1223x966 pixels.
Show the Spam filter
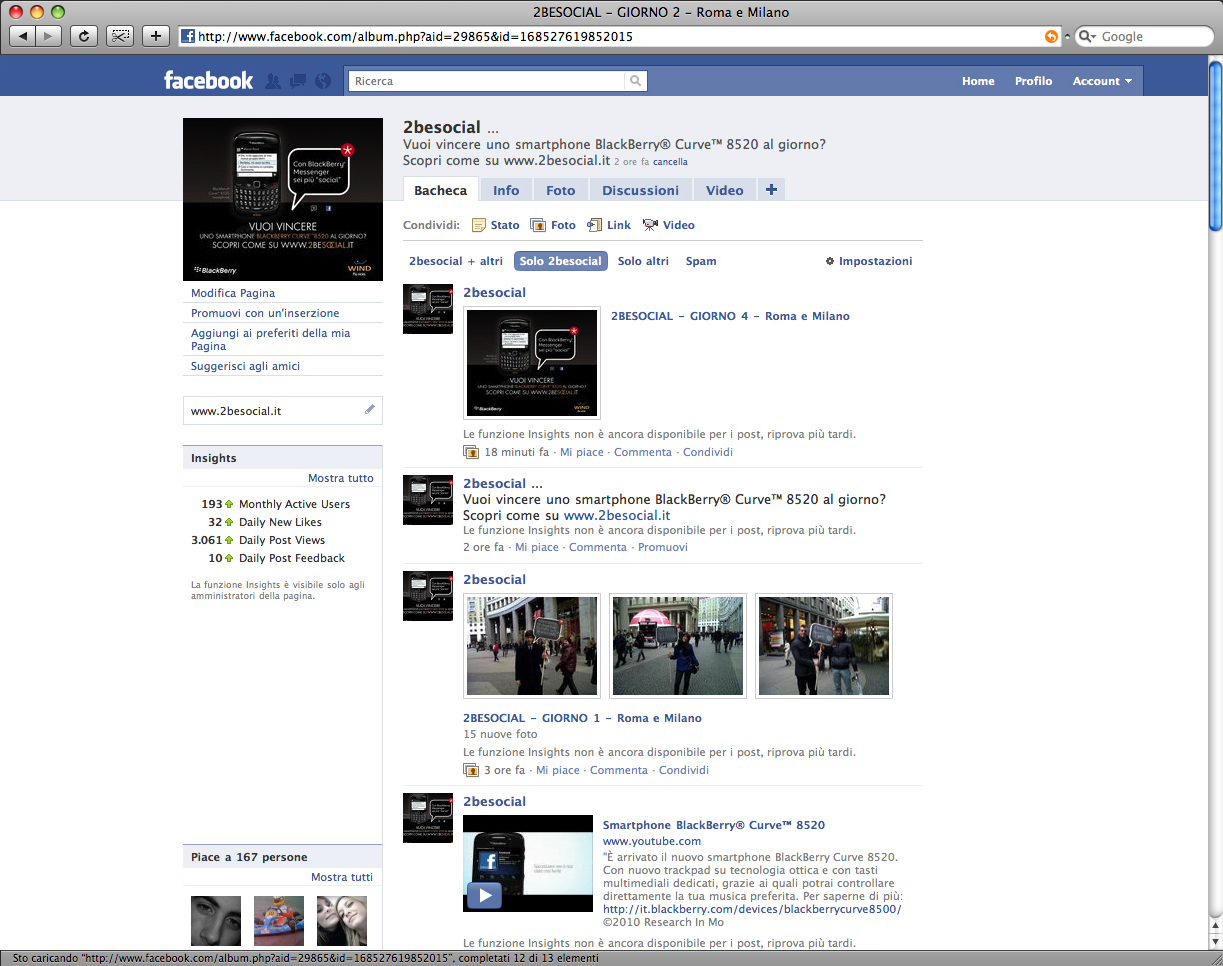(701, 261)
